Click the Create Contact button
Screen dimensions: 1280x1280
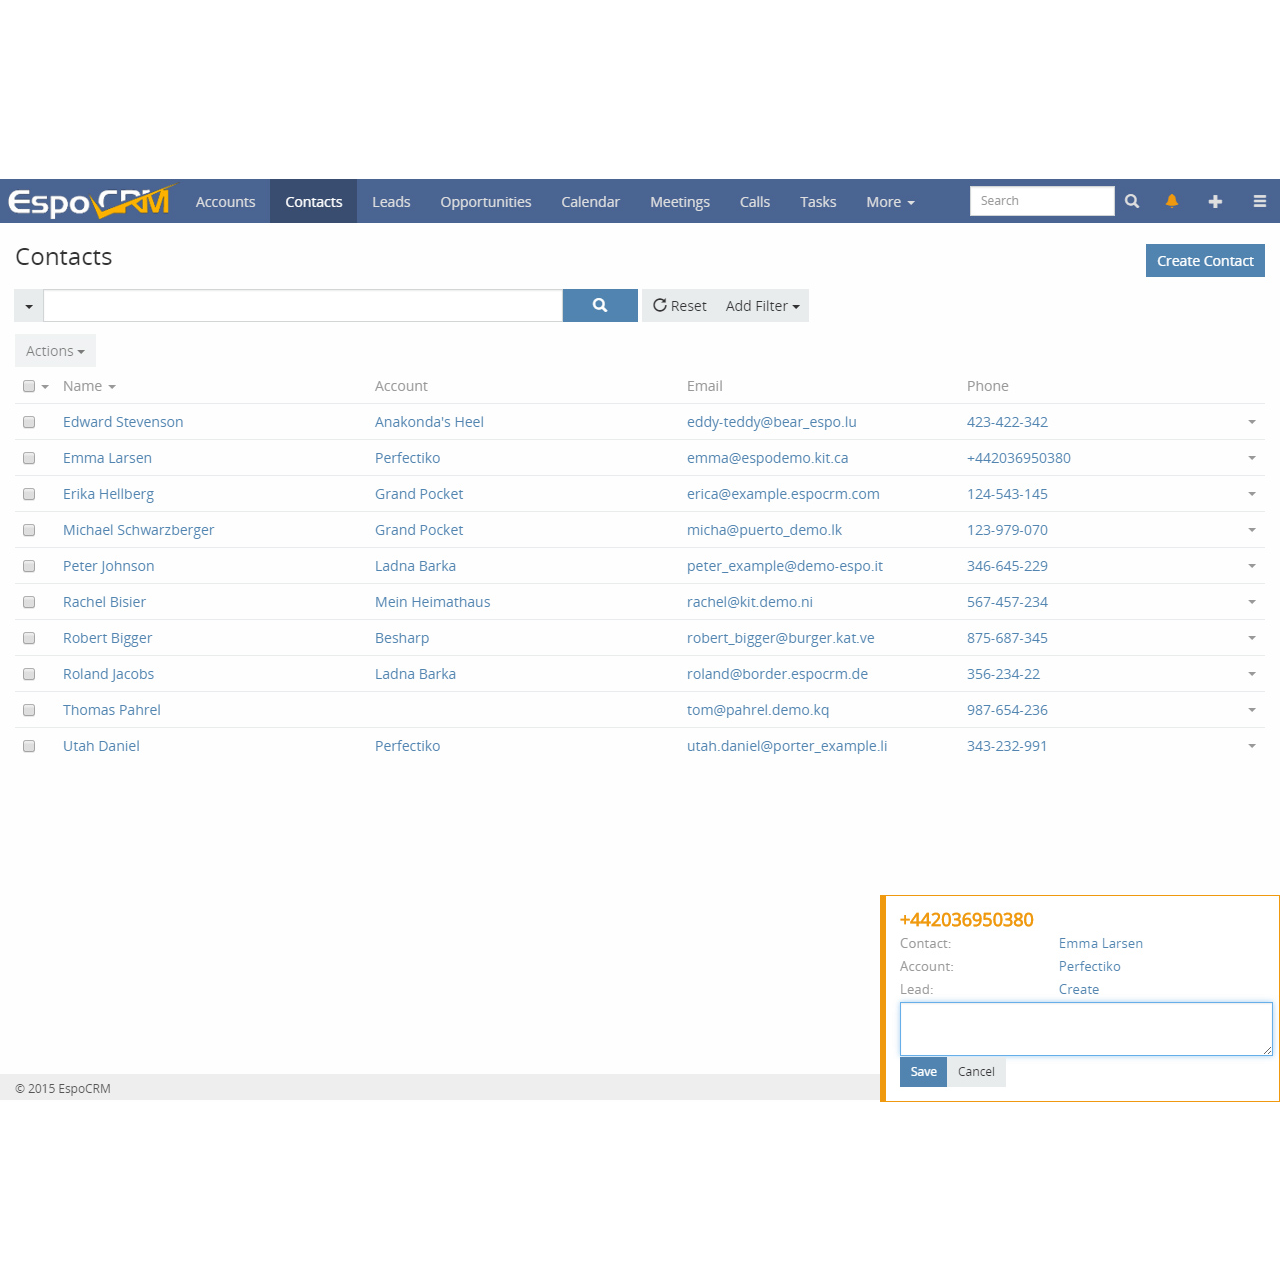1204,261
